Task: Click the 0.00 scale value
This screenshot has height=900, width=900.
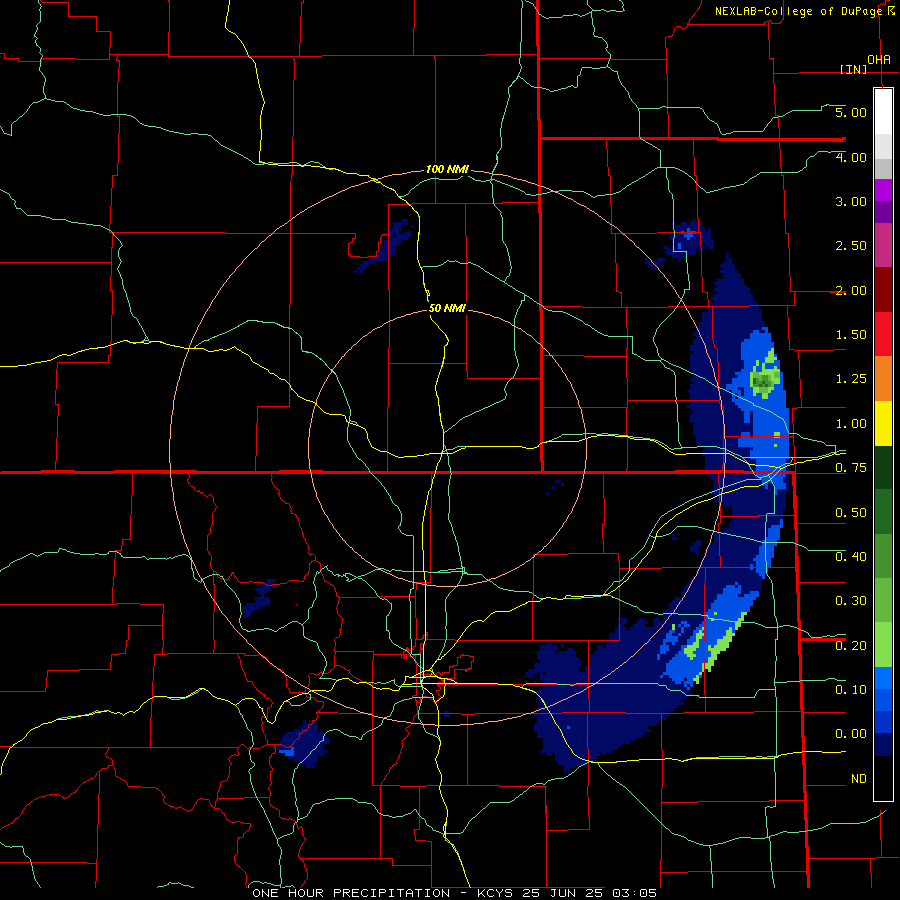Action: [851, 734]
